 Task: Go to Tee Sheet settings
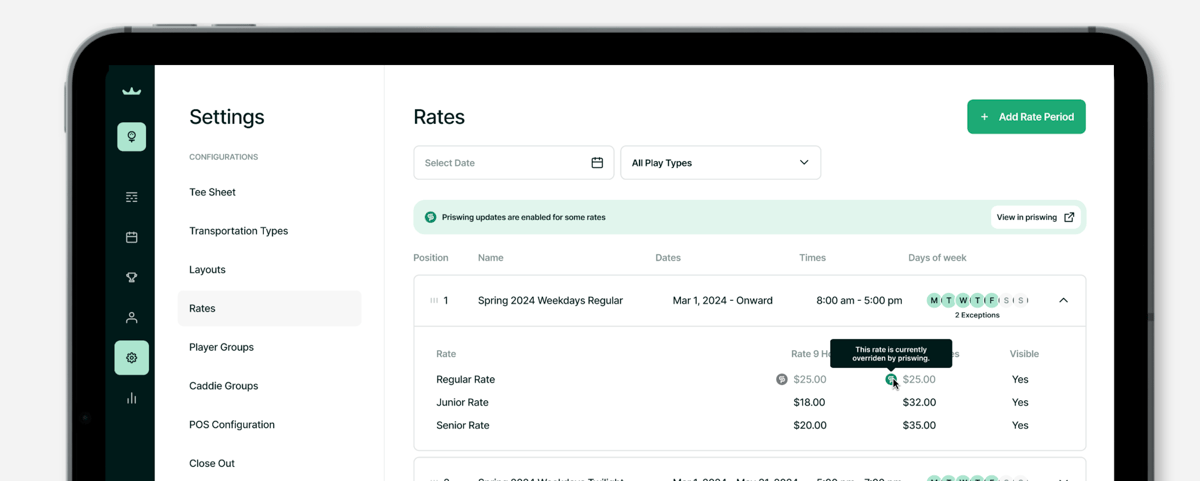coord(212,192)
